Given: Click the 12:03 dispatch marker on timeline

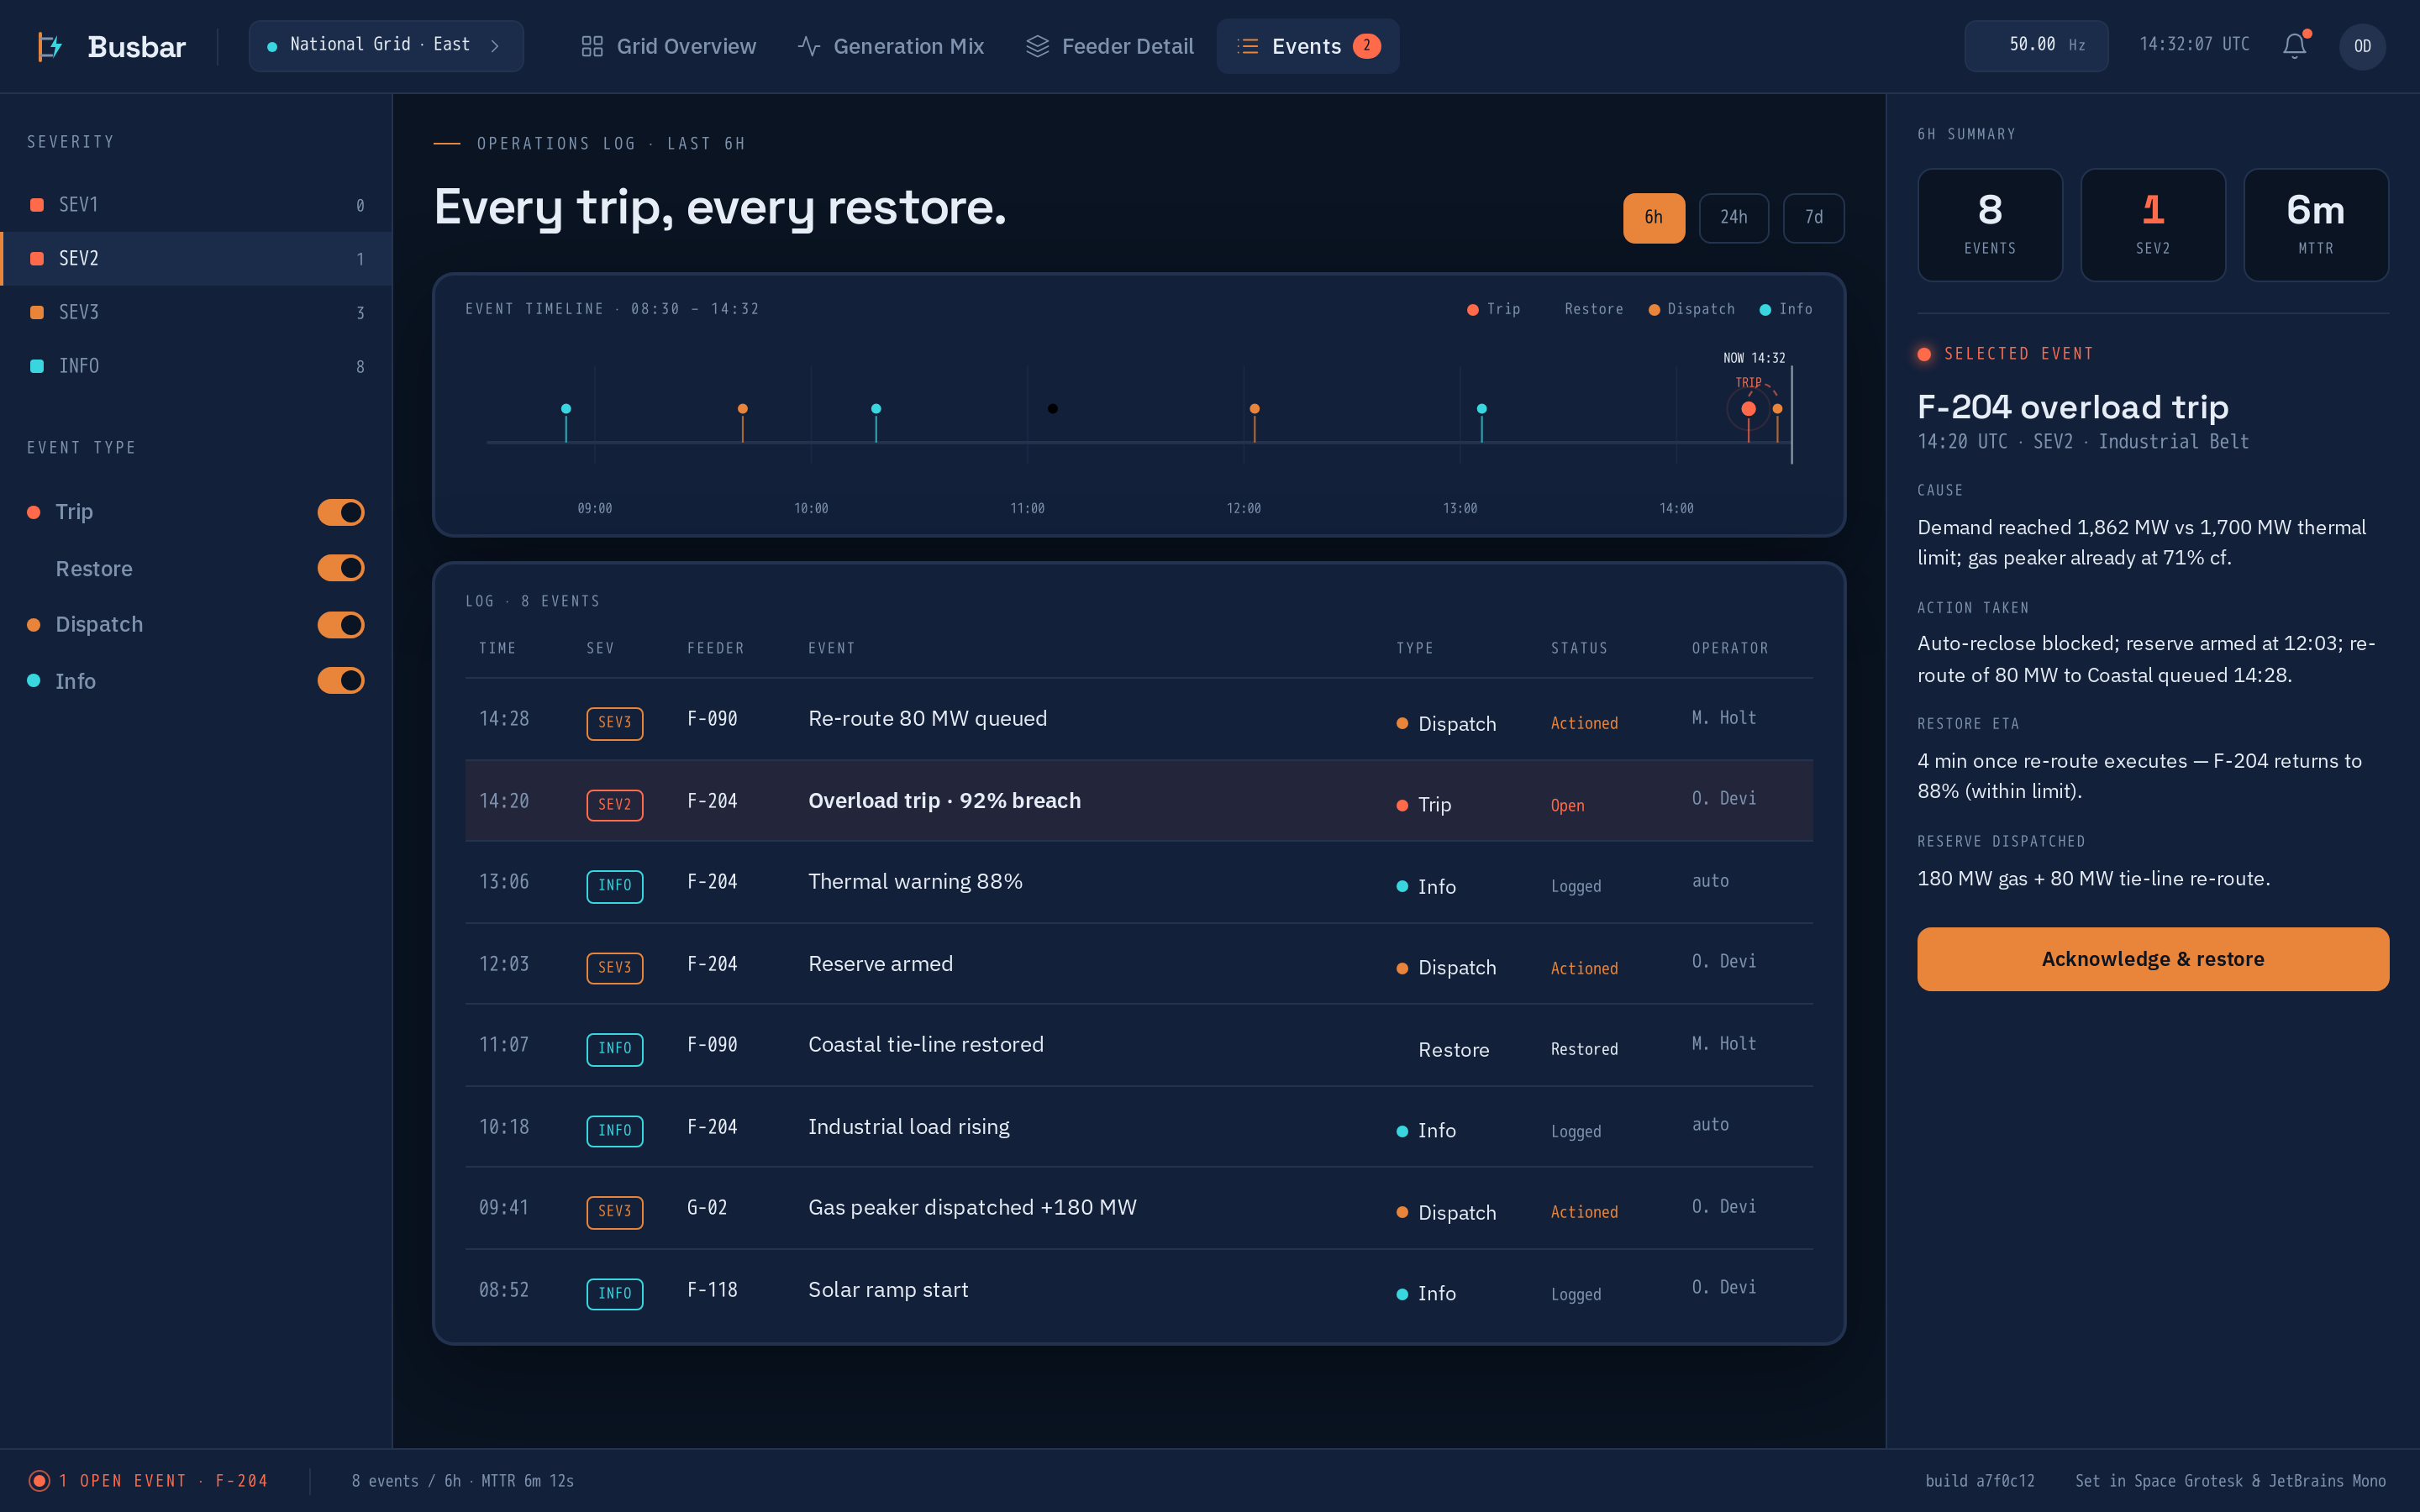Looking at the screenshot, I should click(x=1254, y=409).
